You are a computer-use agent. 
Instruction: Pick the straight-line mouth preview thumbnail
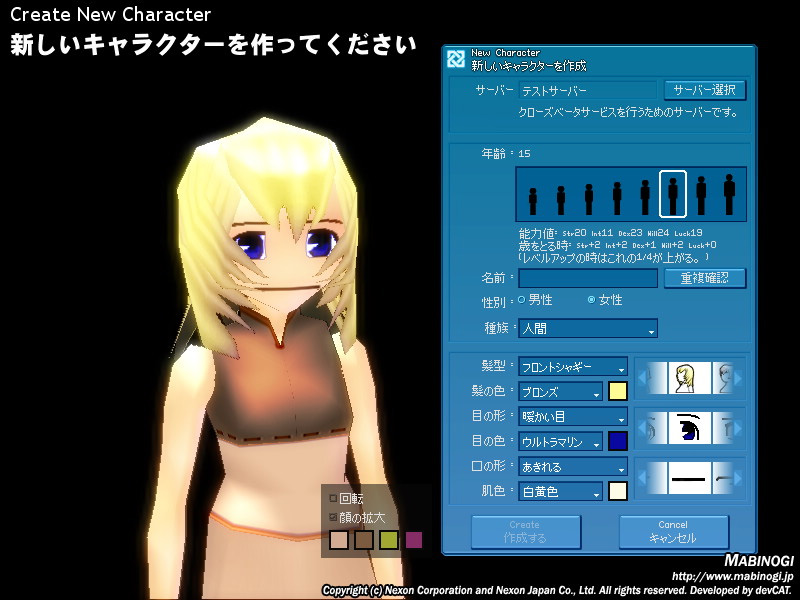coord(689,478)
